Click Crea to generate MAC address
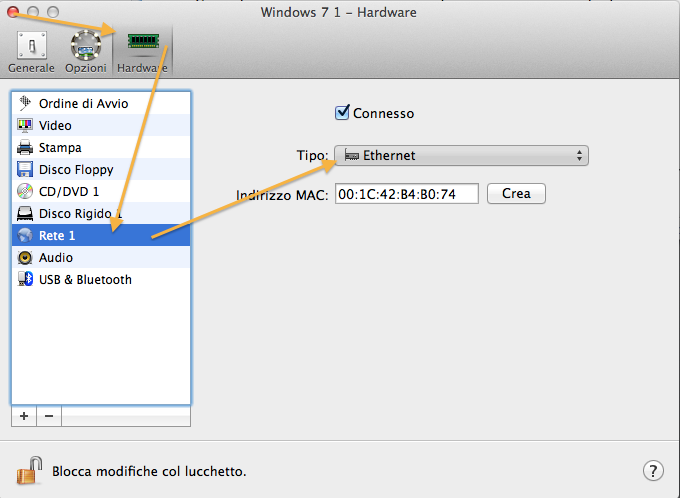 point(516,193)
